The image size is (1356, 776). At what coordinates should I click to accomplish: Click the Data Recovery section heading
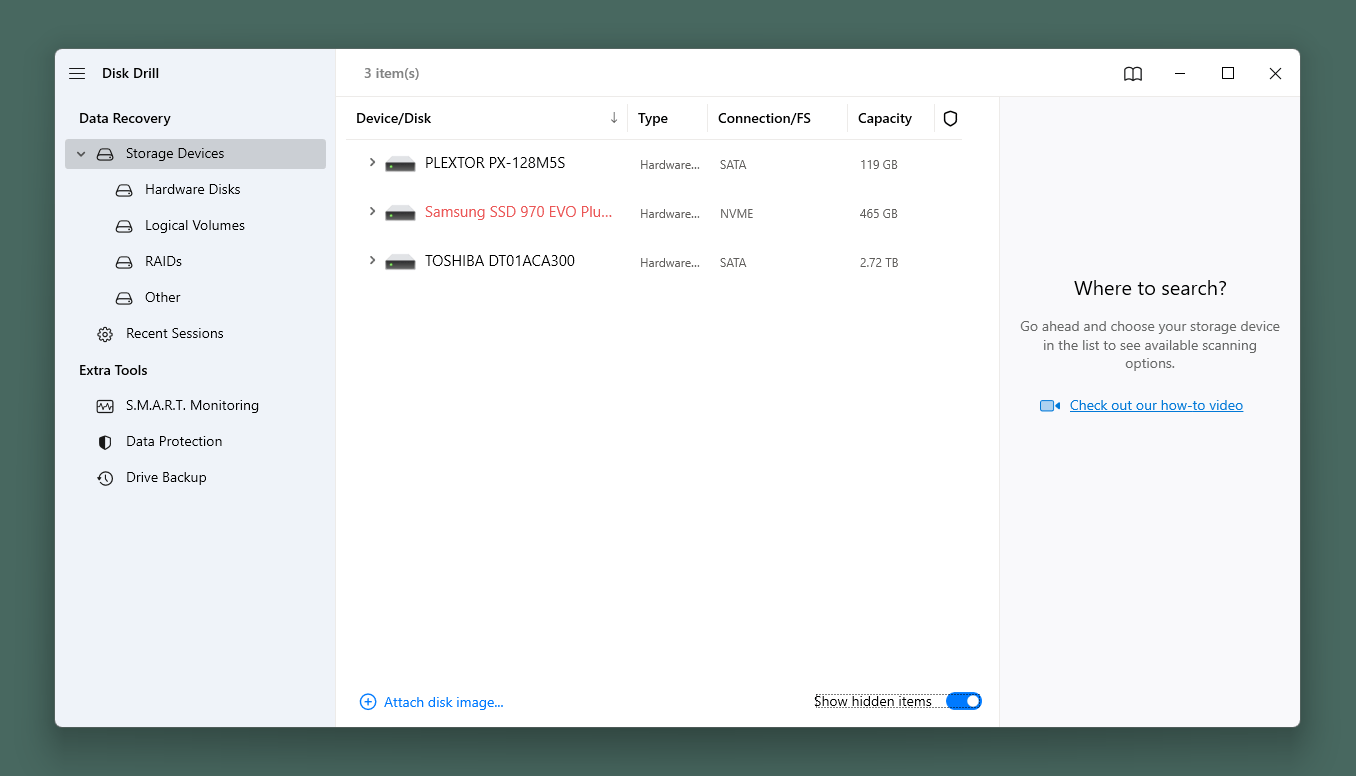pyautogui.click(x=125, y=118)
